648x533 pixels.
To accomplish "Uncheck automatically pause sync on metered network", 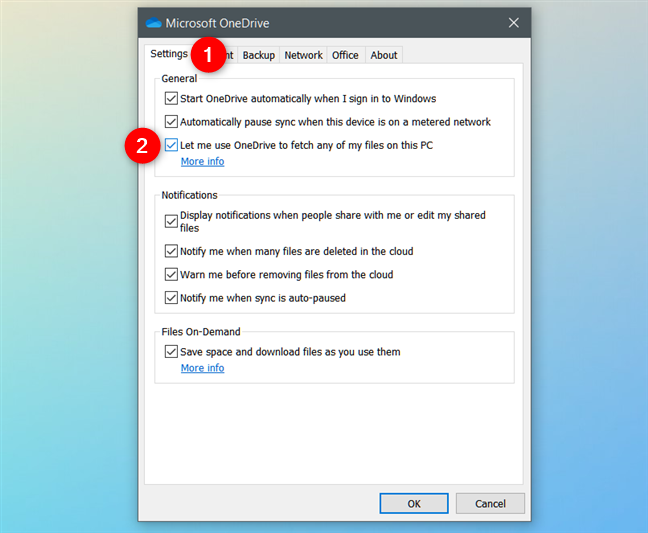I will point(171,122).
